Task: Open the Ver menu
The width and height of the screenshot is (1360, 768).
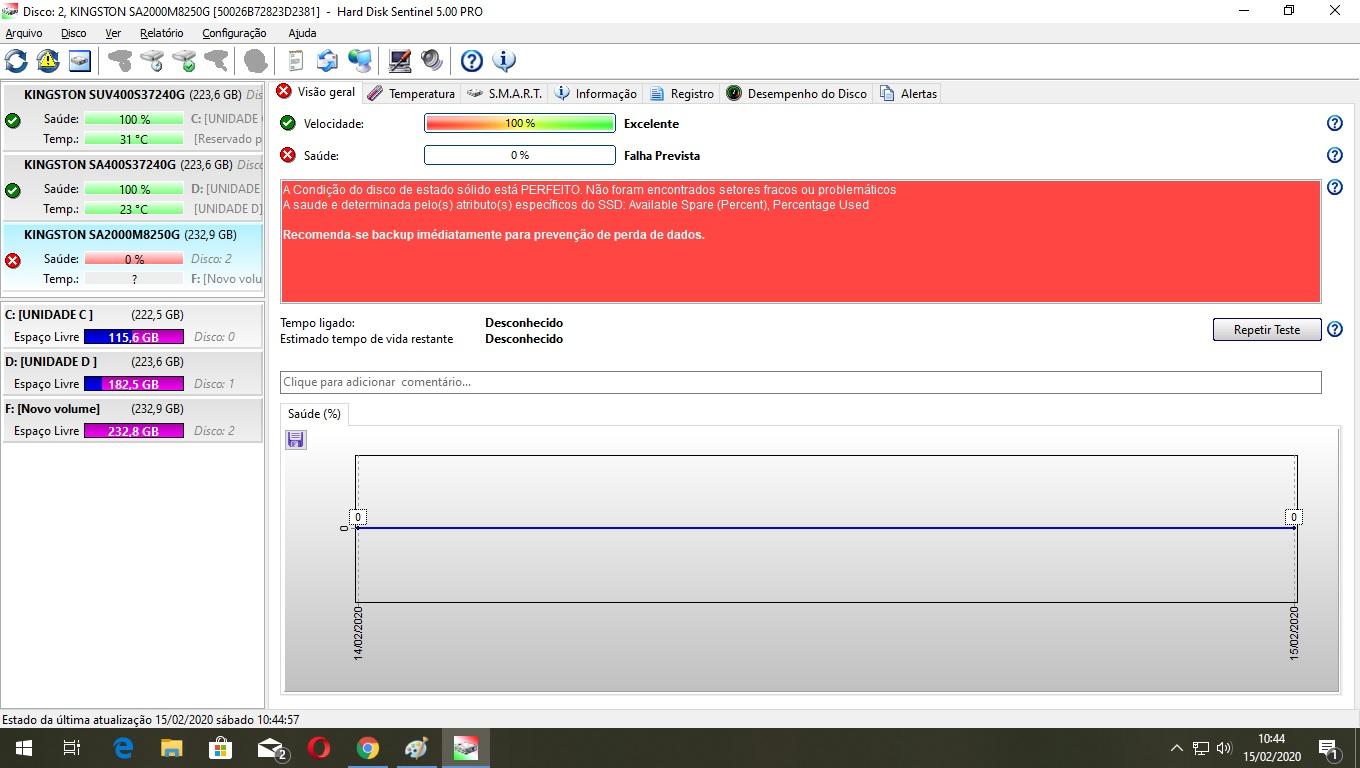Action: point(113,33)
